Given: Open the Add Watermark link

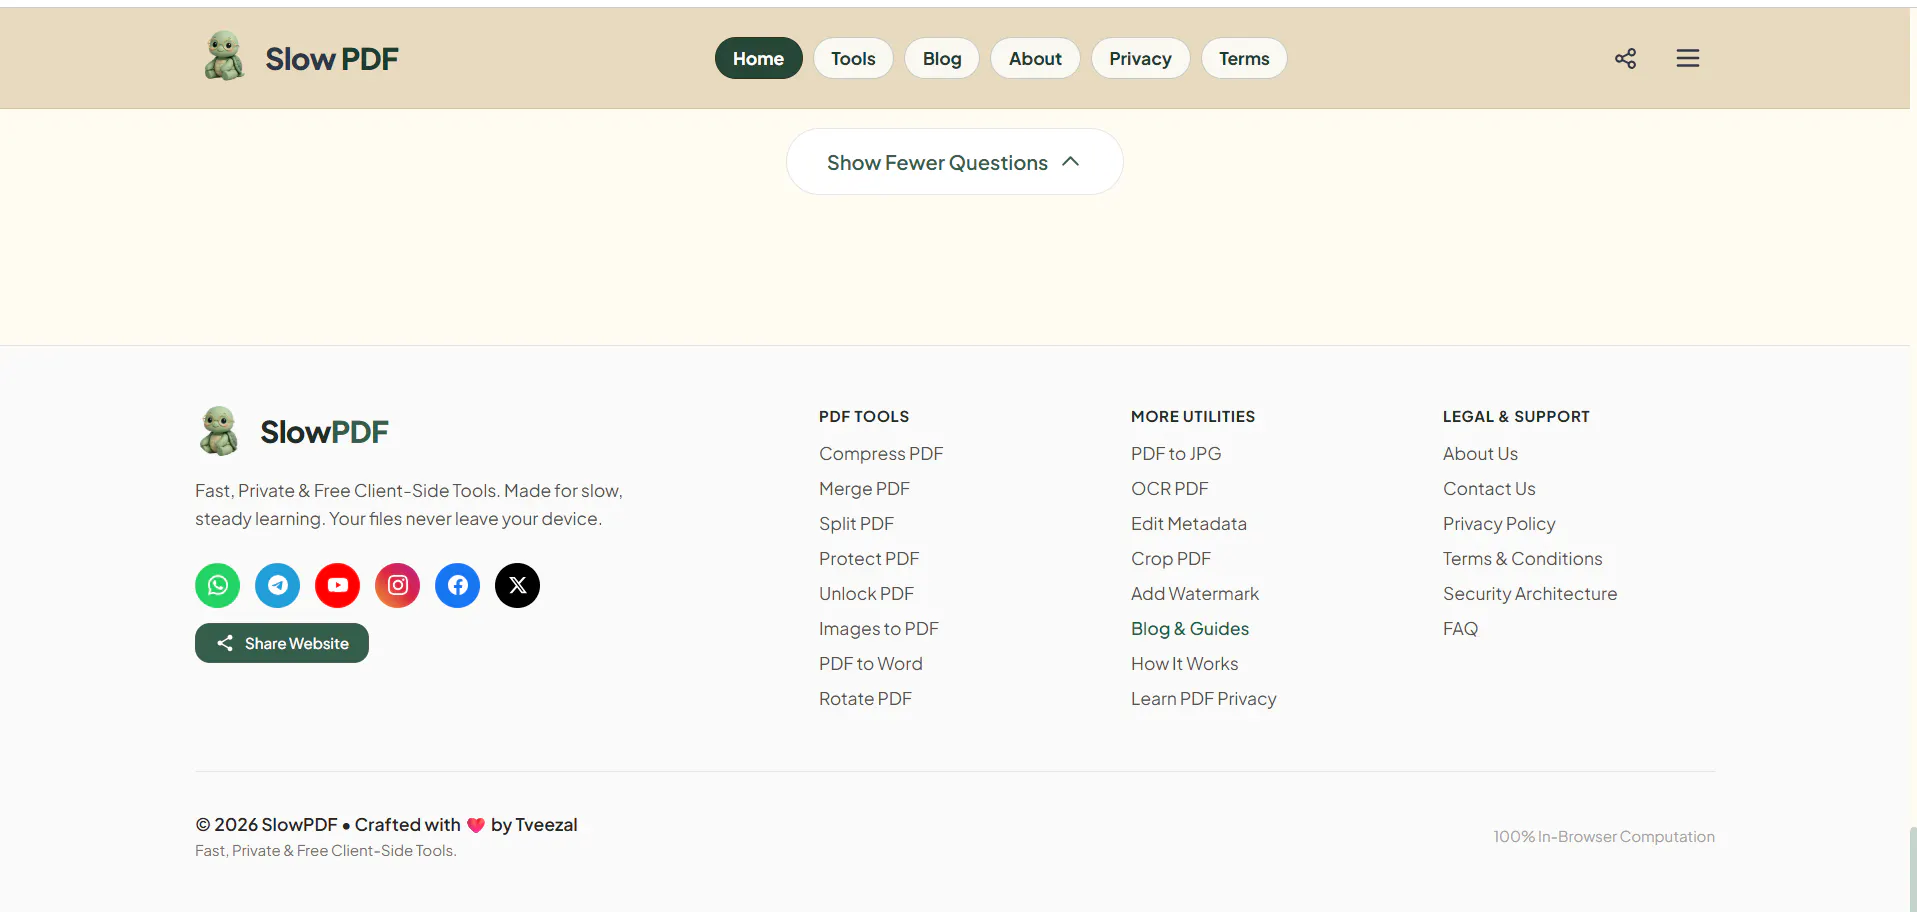Looking at the screenshot, I should [1195, 594].
